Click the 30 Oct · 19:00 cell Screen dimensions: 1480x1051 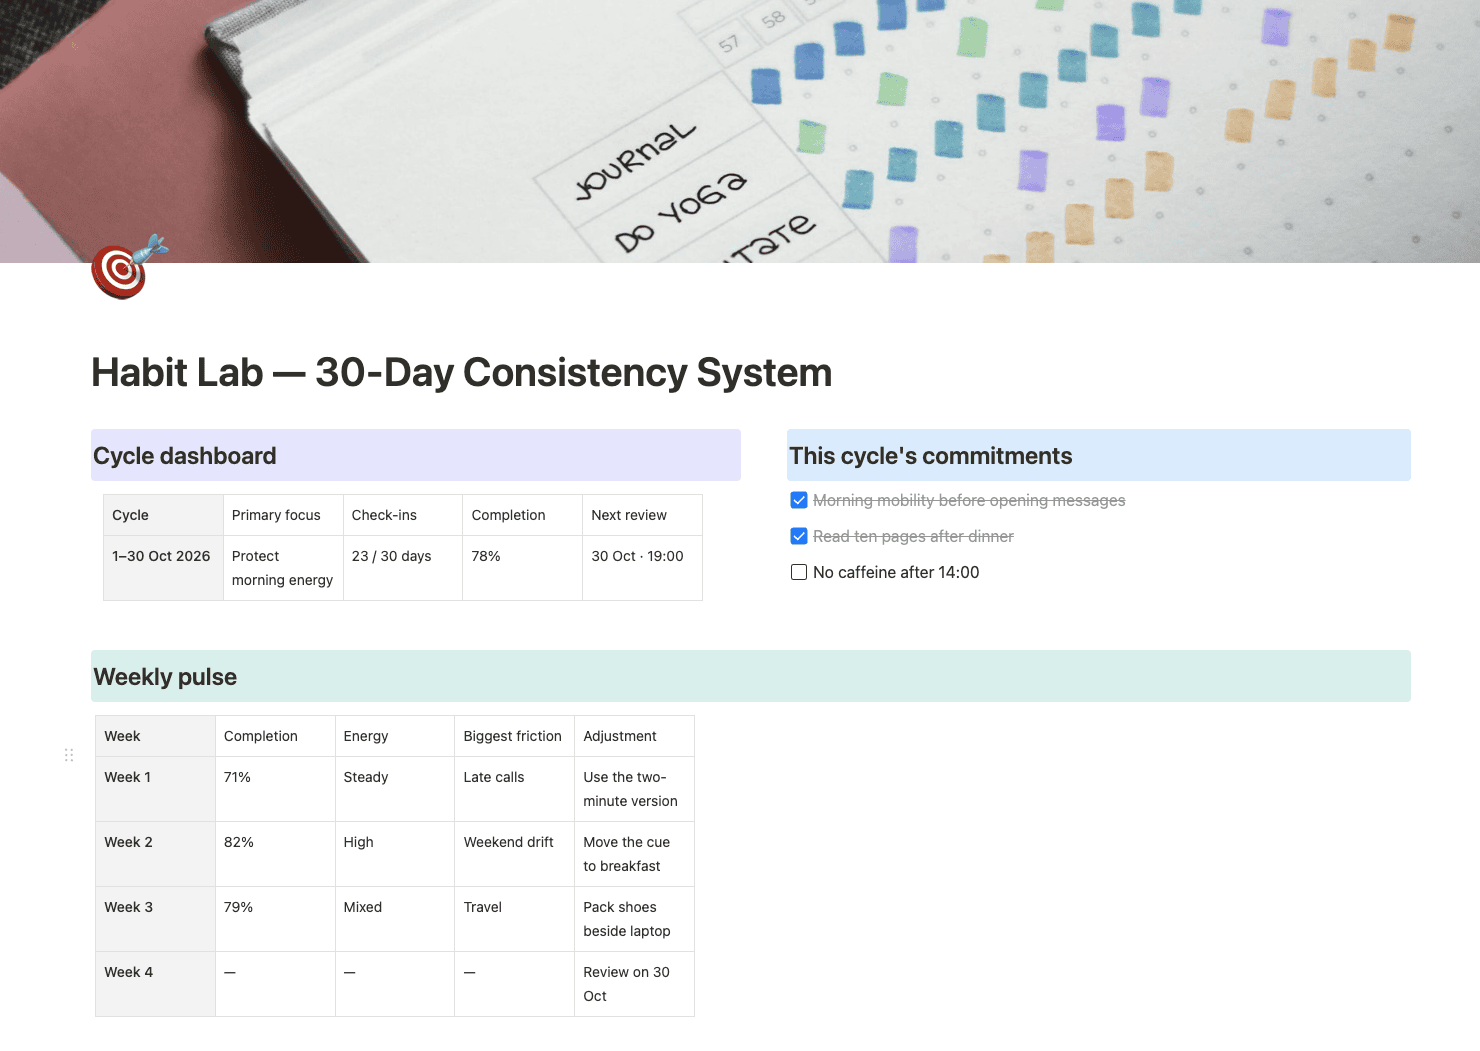(642, 568)
